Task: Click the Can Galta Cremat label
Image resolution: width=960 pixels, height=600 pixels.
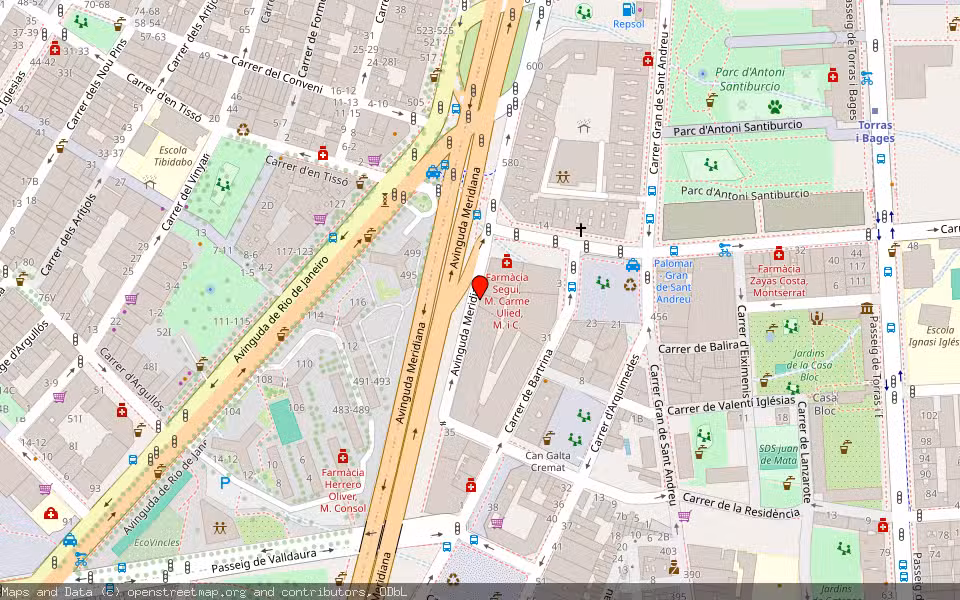Action: [548, 462]
